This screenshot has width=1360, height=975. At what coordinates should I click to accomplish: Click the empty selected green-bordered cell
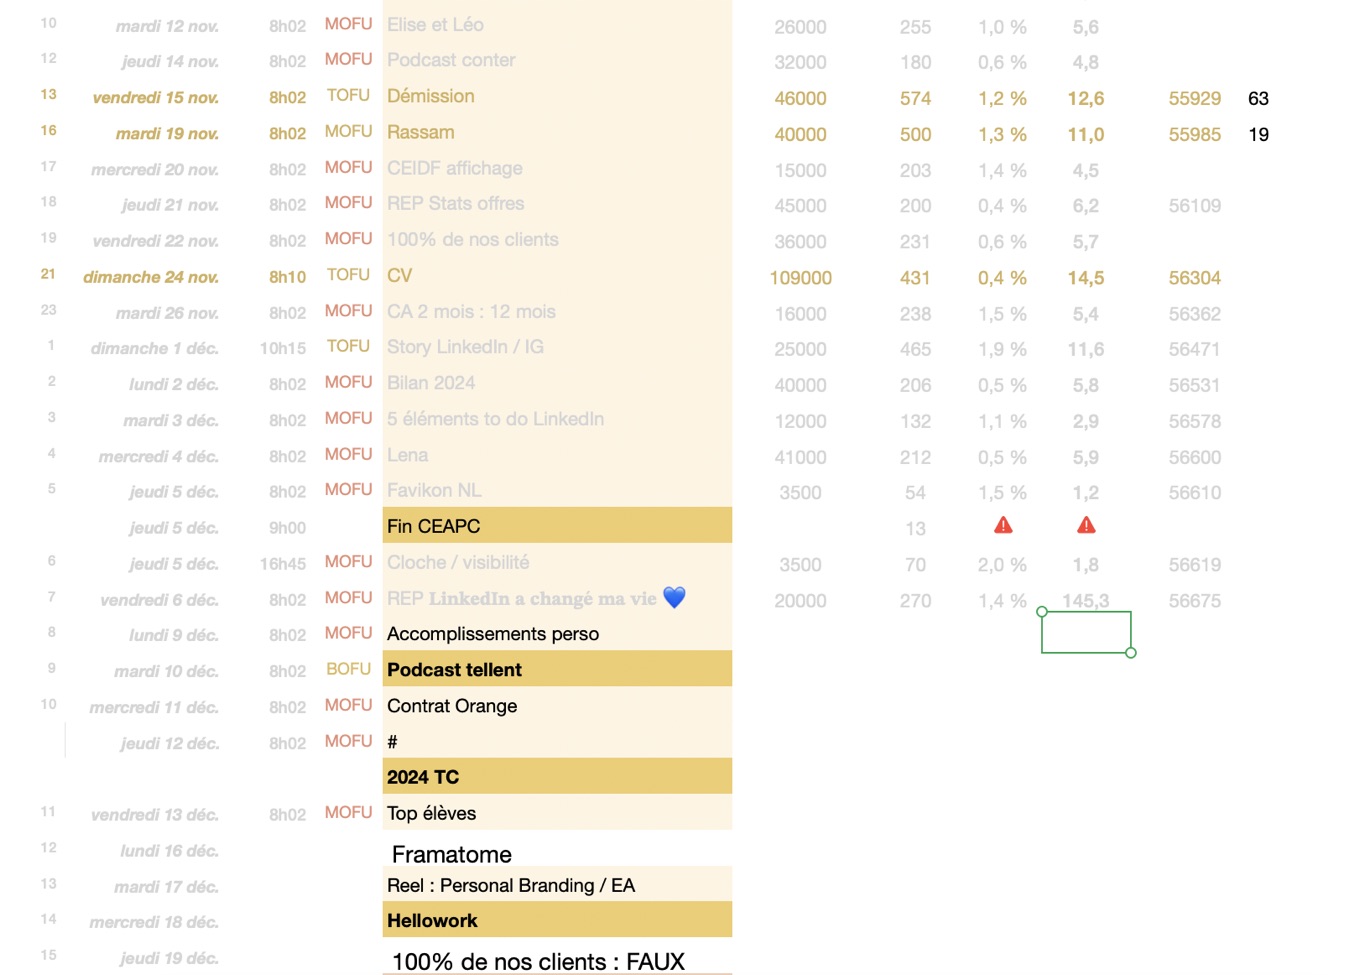pyautogui.click(x=1086, y=632)
